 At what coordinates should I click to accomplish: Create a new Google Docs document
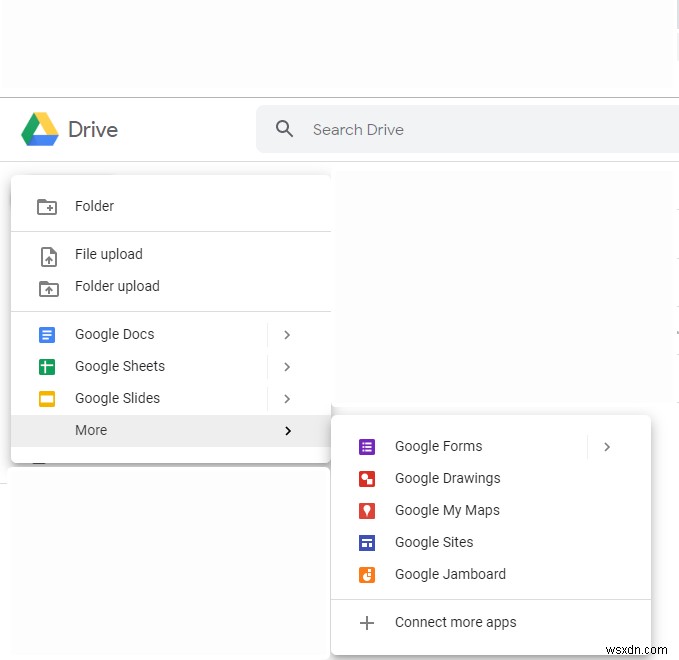click(x=139, y=334)
